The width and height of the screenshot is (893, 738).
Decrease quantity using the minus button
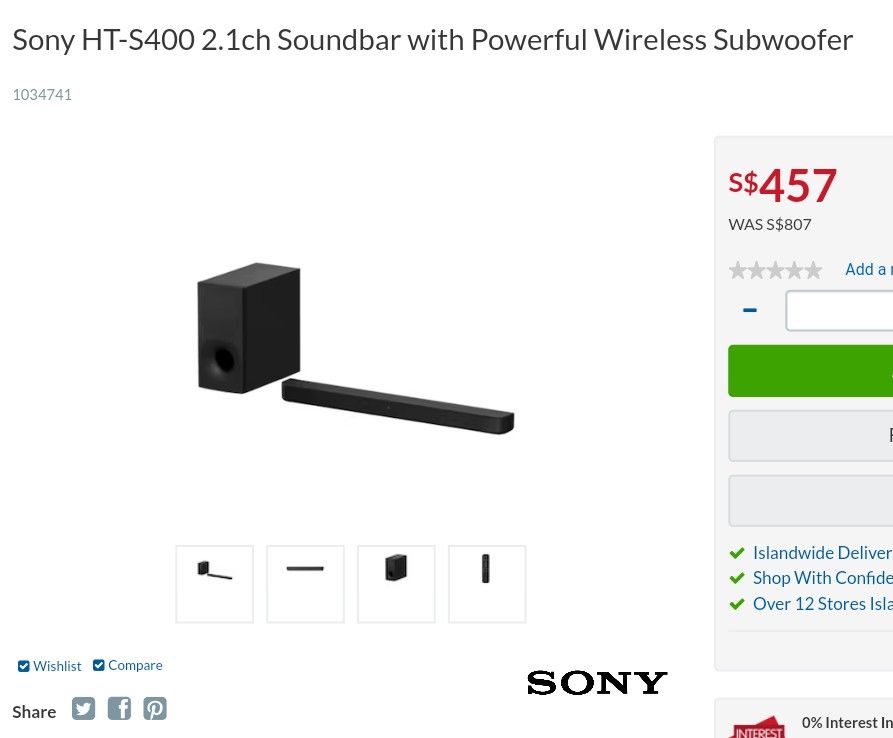[749, 310]
